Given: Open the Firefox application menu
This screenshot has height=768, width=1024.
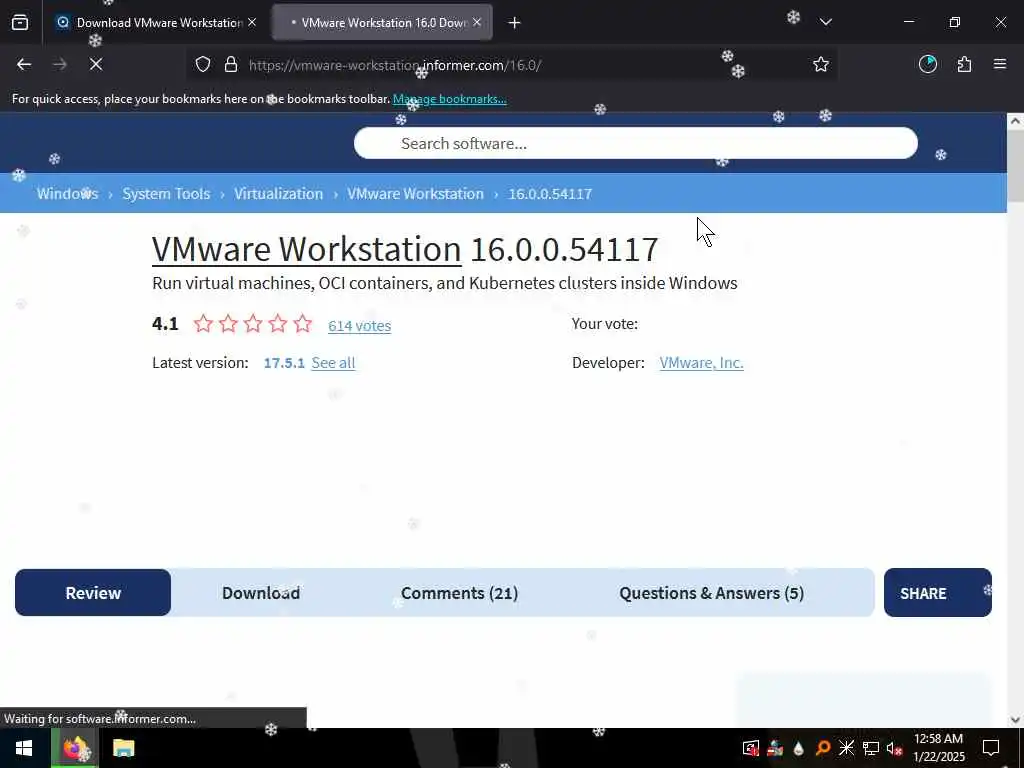Looking at the screenshot, I should click(x=1000, y=64).
